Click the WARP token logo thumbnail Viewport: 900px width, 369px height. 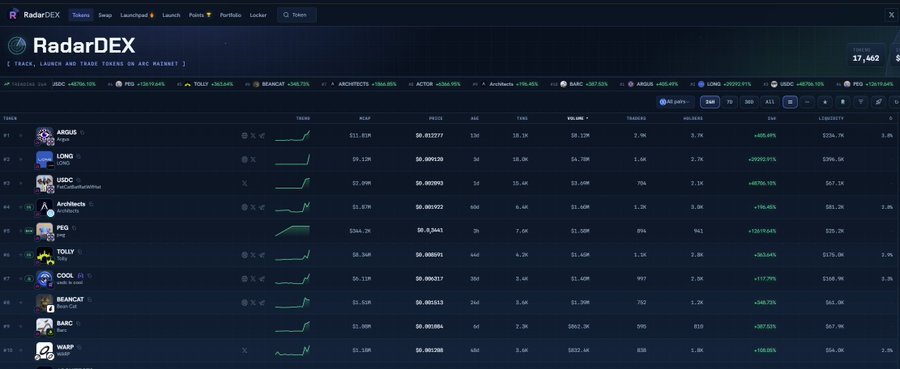click(x=44, y=351)
